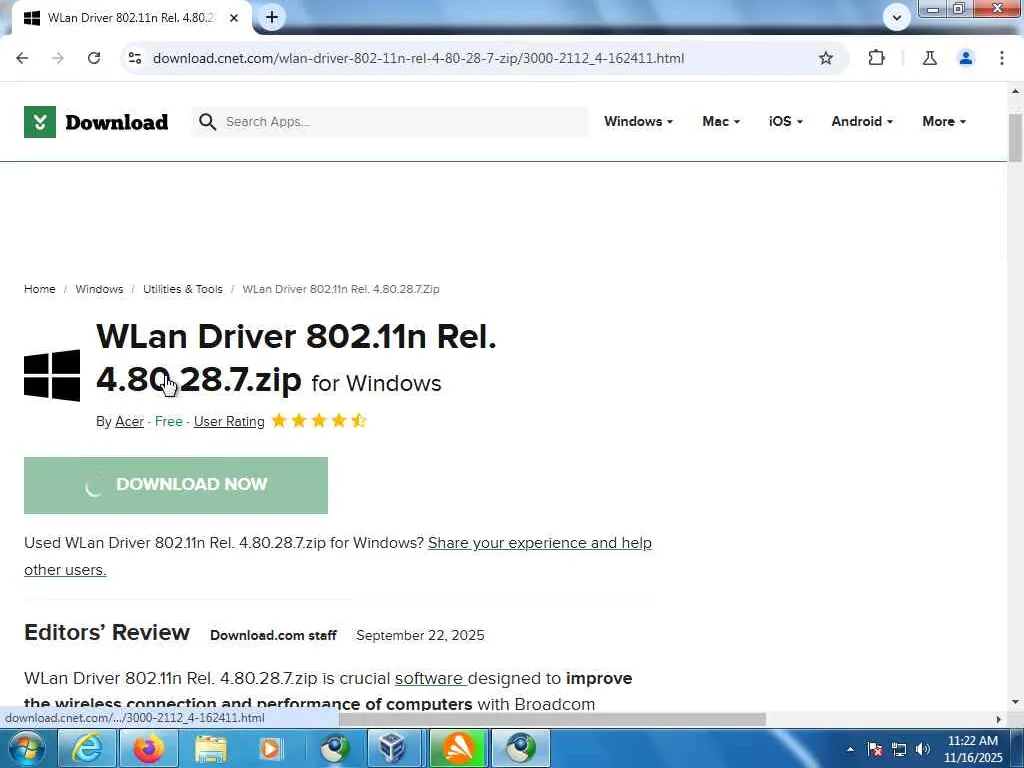Expand the iOS menu
This screenshot has width=1024, height=768.
tap(786, 121)
